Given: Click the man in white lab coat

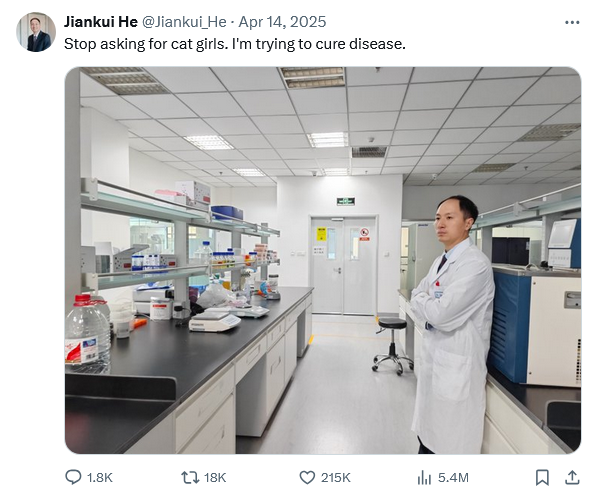Looking at the screenshot, I should pos(453,324).
